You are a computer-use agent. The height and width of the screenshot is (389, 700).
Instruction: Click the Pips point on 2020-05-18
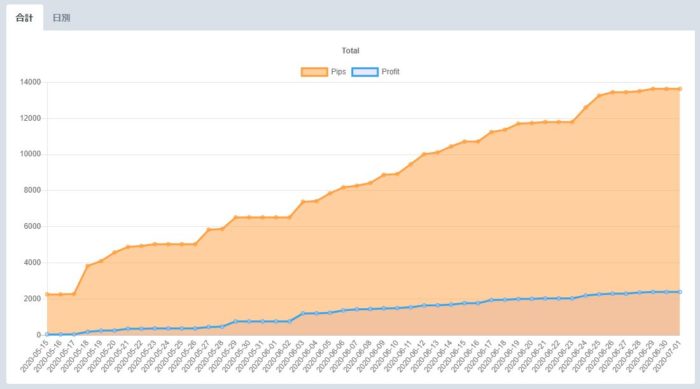click(88, 266)
